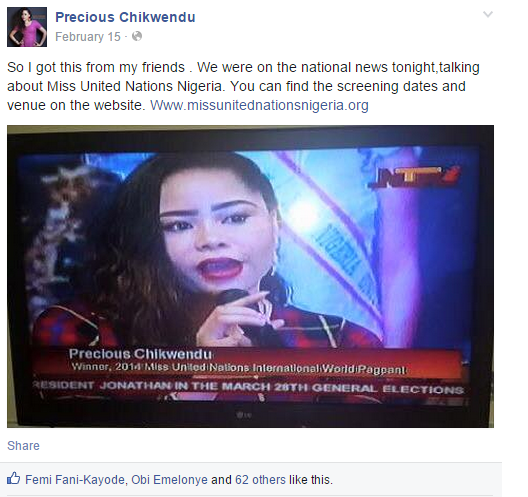Click the Share link below photo

[x=23, y=445]
